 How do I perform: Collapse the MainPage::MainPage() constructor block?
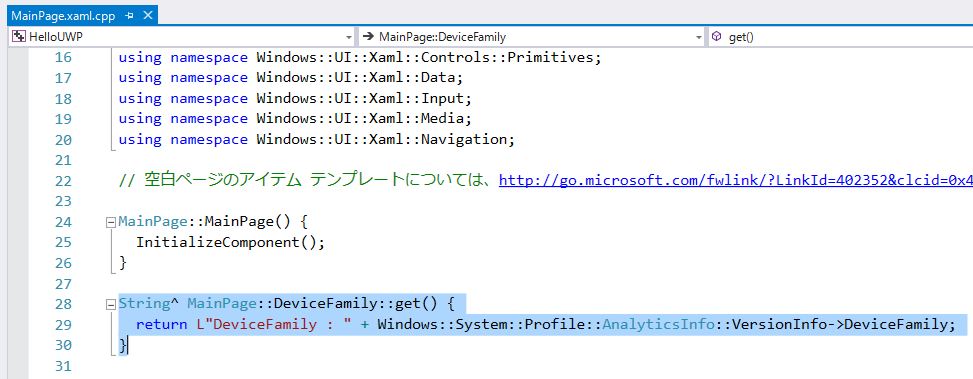[111, 222]
